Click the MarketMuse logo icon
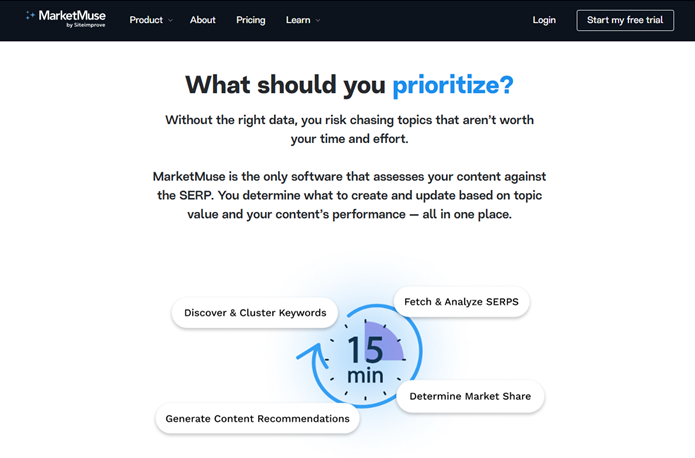The height and width of the screenshot is (458, 695). coord(30,16)
